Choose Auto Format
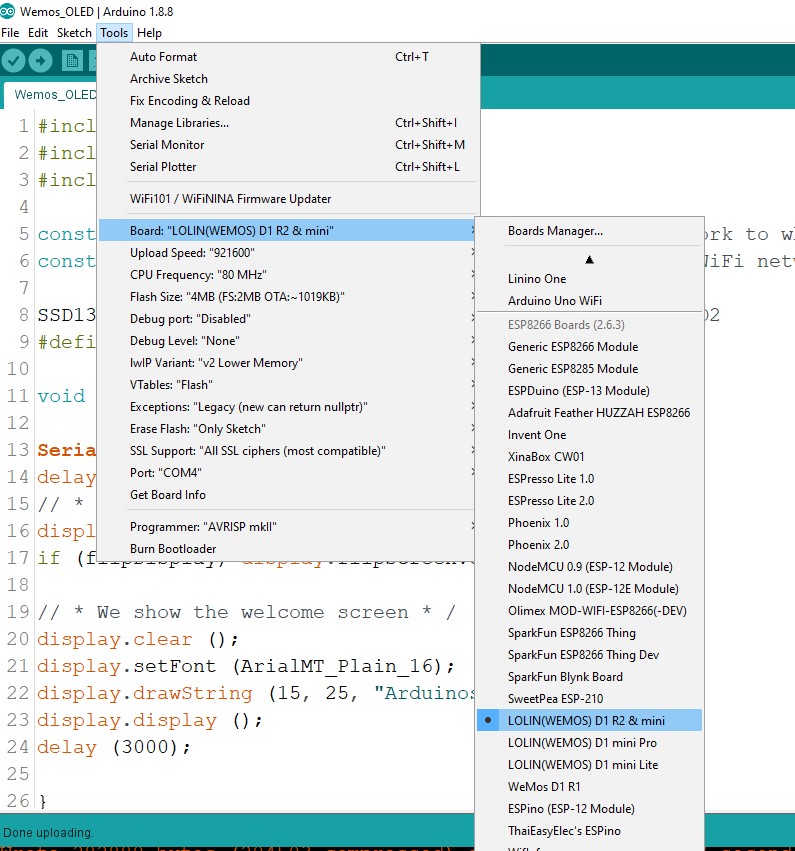The image size is (795, 851). point(288,56)
